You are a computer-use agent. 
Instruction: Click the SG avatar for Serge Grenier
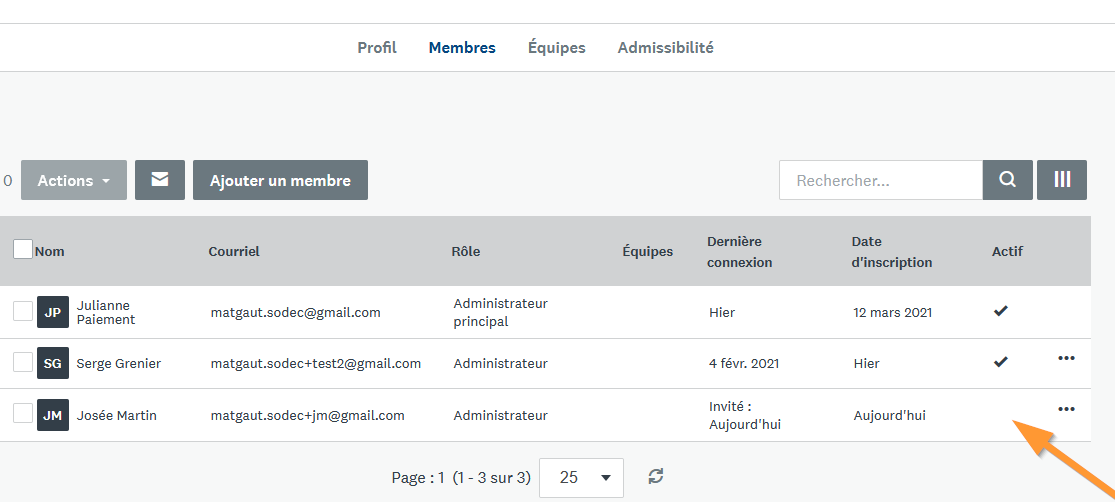pyautogui.click(x=53, y=364)
